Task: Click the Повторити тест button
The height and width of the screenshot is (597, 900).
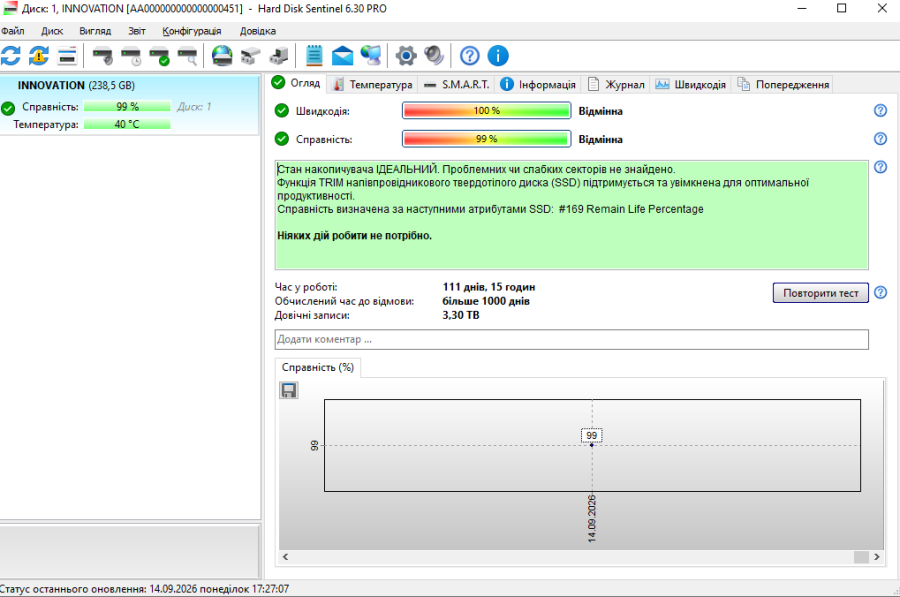Action: click(821, 293)
